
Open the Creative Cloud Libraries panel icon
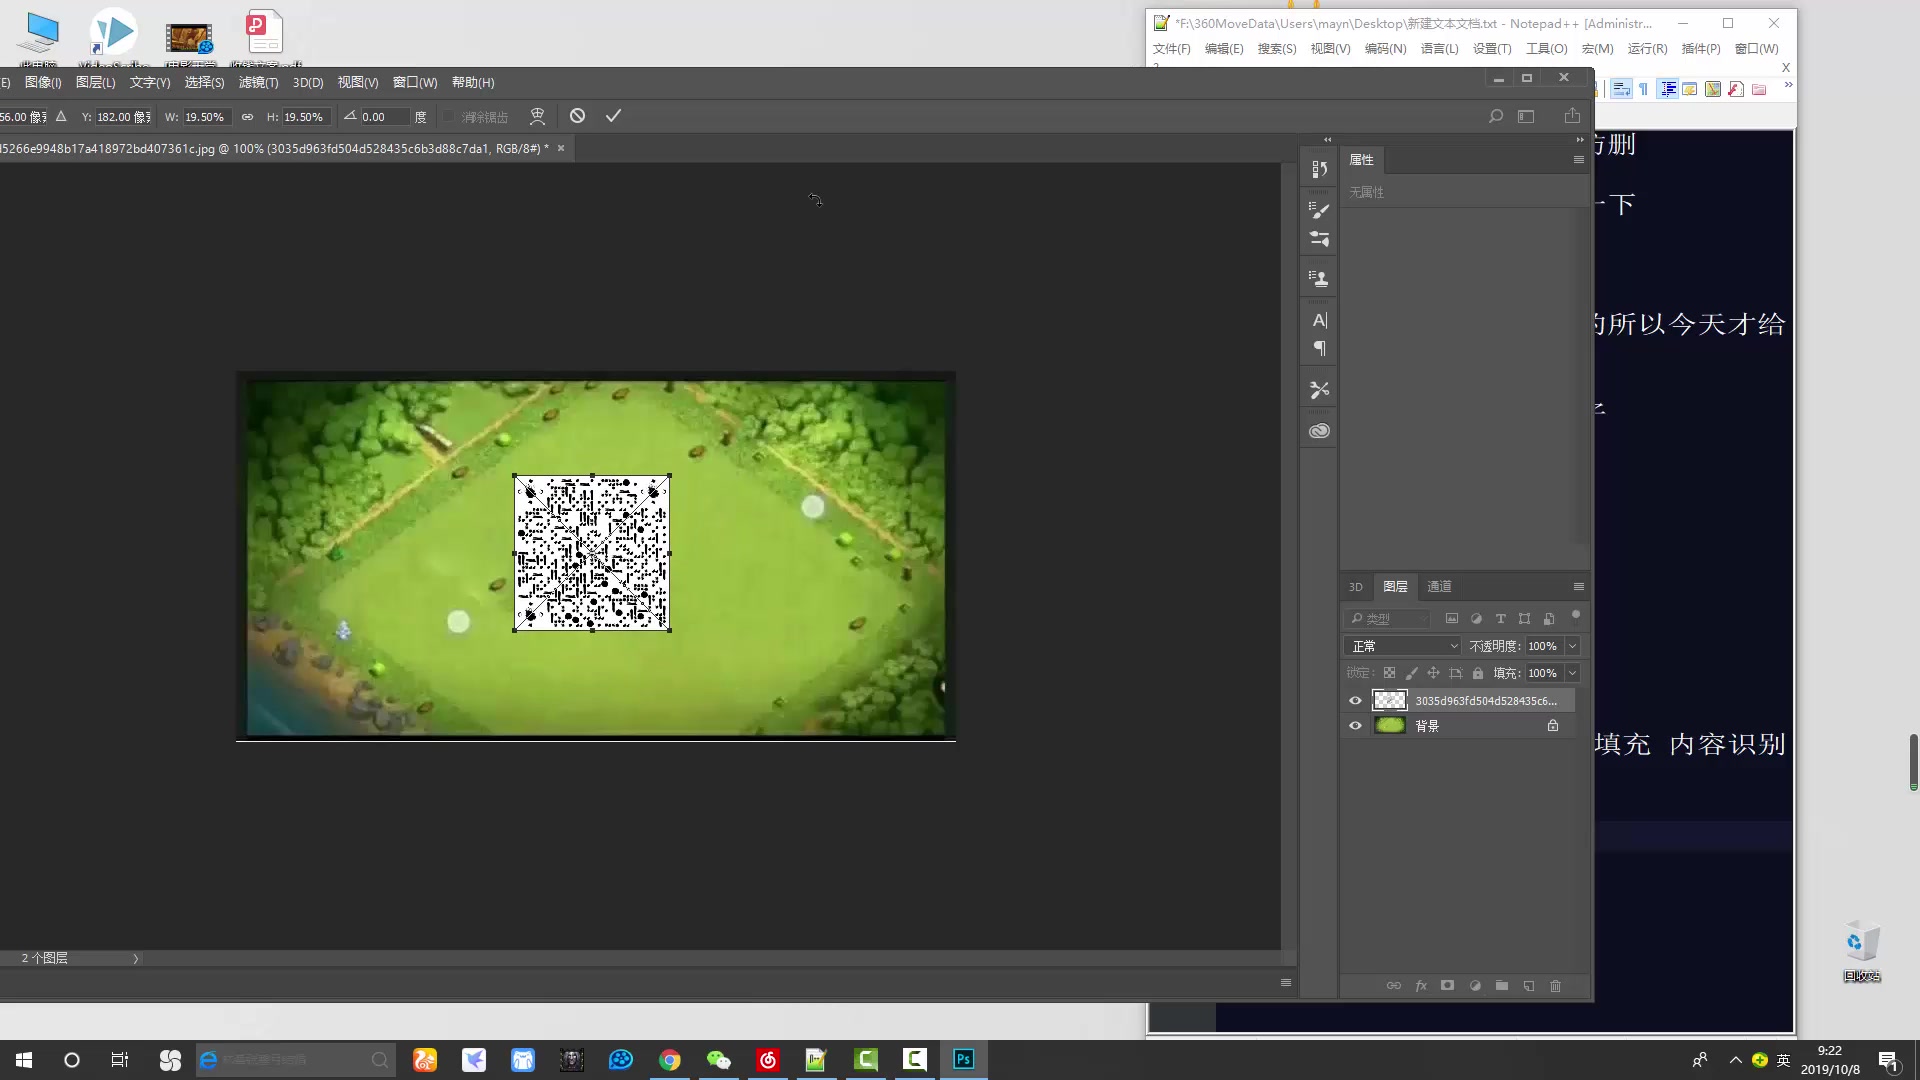pyautogui.click(x=1319, y=431)
